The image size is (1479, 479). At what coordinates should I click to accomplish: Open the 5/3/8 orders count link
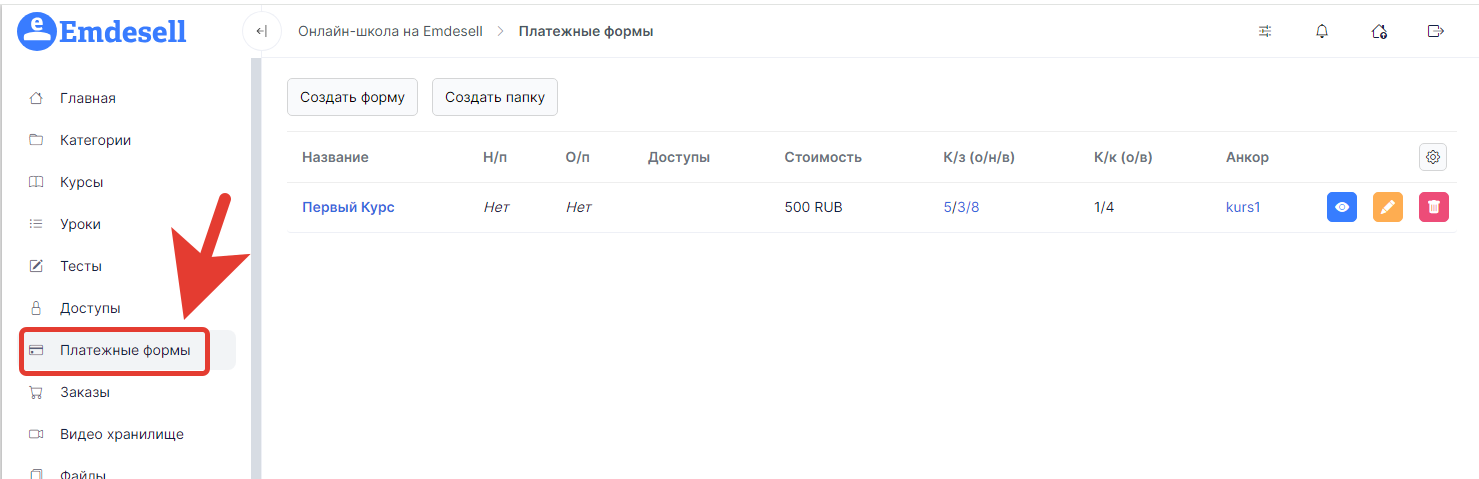click(961, 207)
